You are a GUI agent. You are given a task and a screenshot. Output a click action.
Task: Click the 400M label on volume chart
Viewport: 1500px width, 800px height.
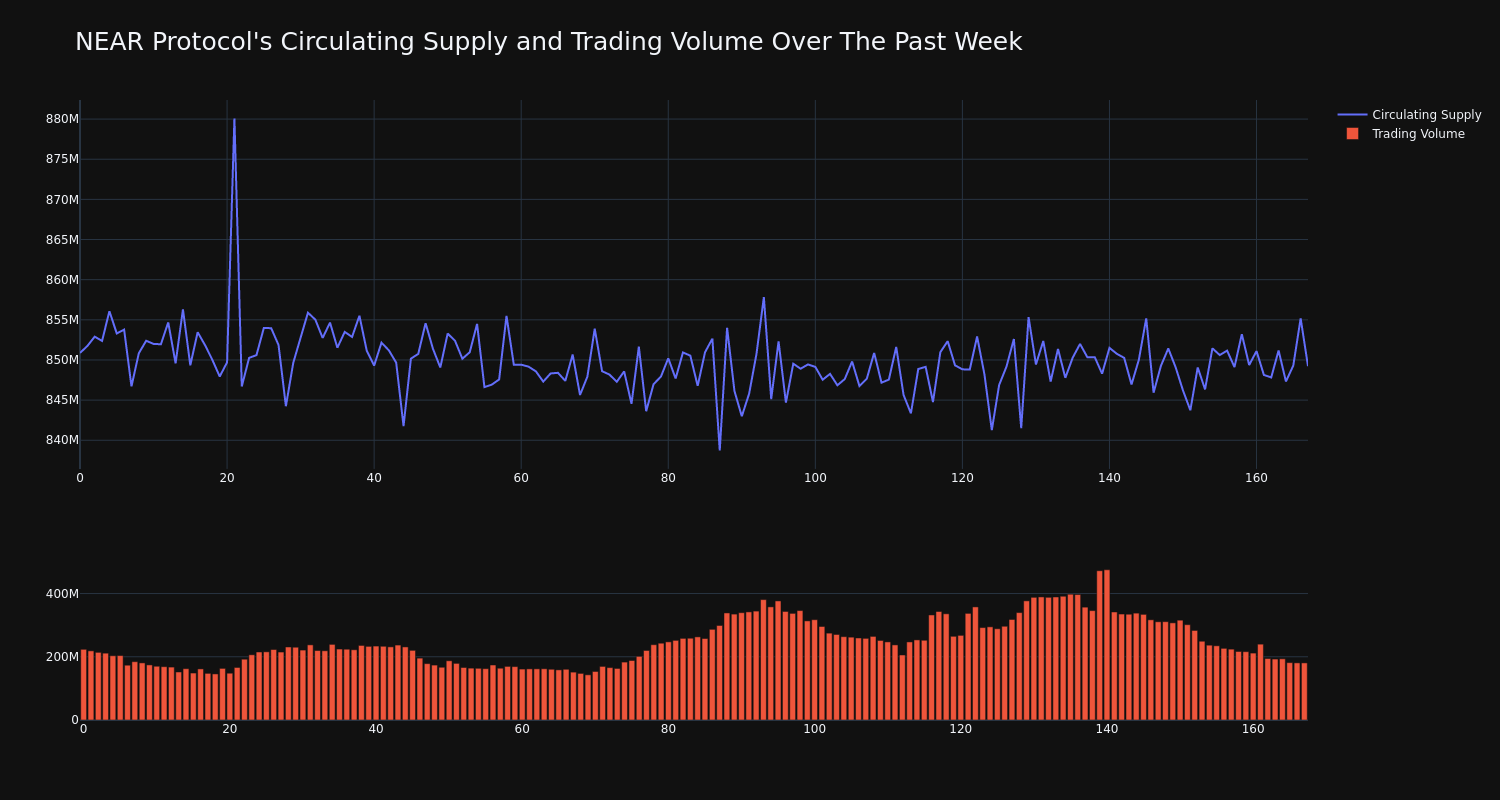(x=62, y=594)
